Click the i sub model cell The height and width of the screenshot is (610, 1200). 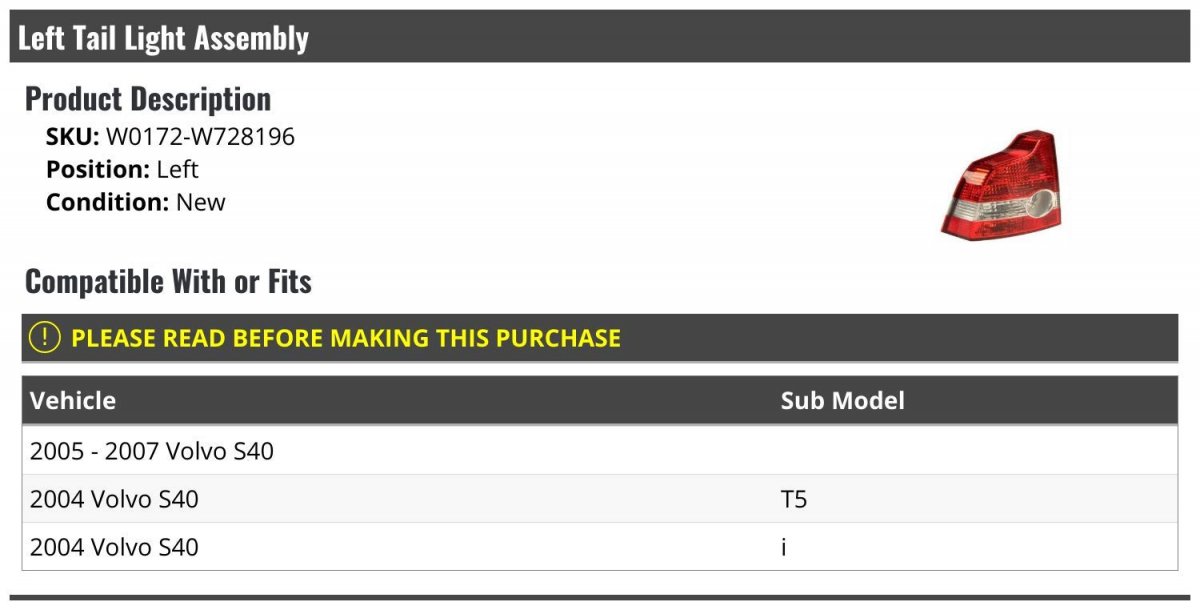tap(975, 547)
